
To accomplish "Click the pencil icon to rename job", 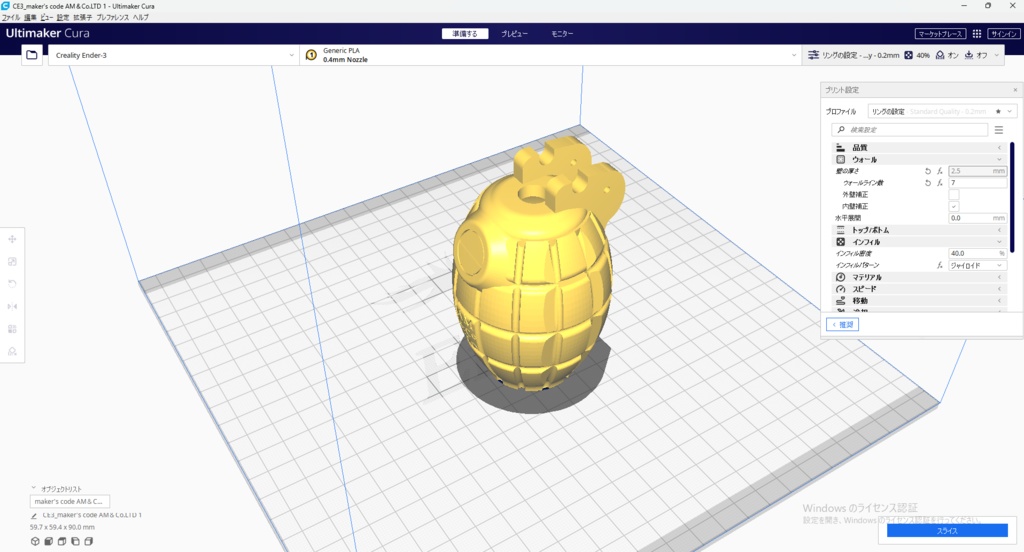I will pyautogui.click(x=34, y=515).
